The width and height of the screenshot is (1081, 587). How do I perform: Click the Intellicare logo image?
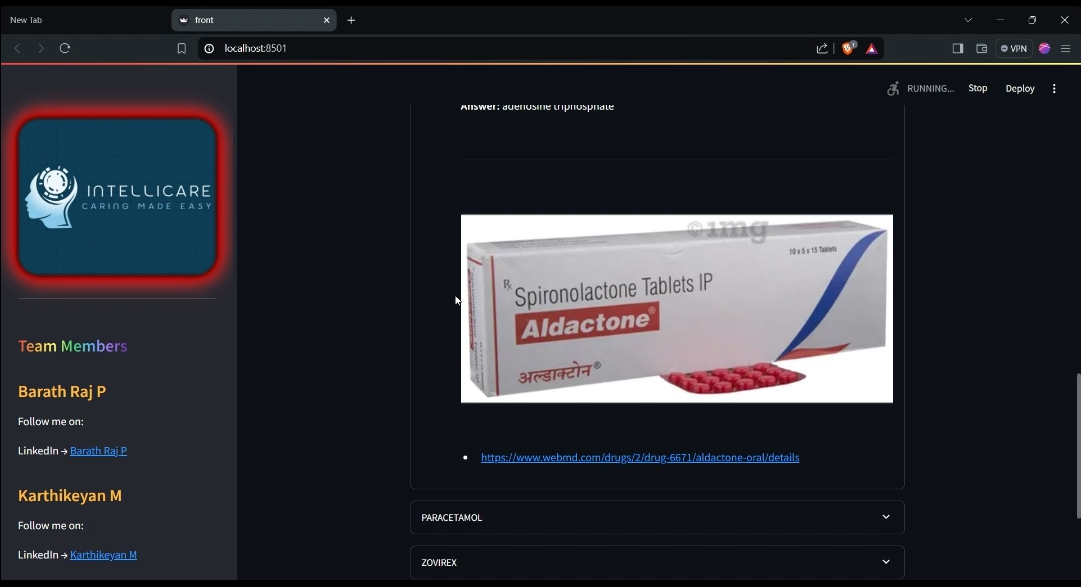[117, 197]
